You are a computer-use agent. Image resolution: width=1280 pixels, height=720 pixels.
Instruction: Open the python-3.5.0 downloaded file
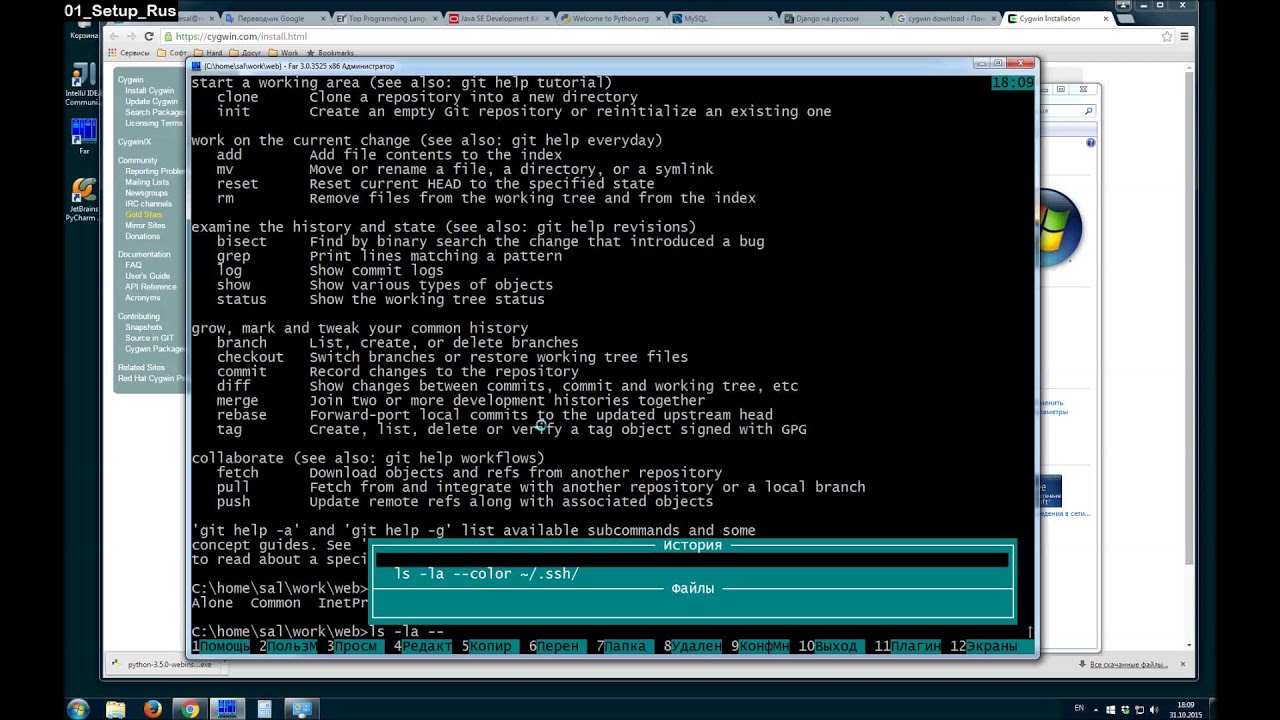click(x=162, y=664)
